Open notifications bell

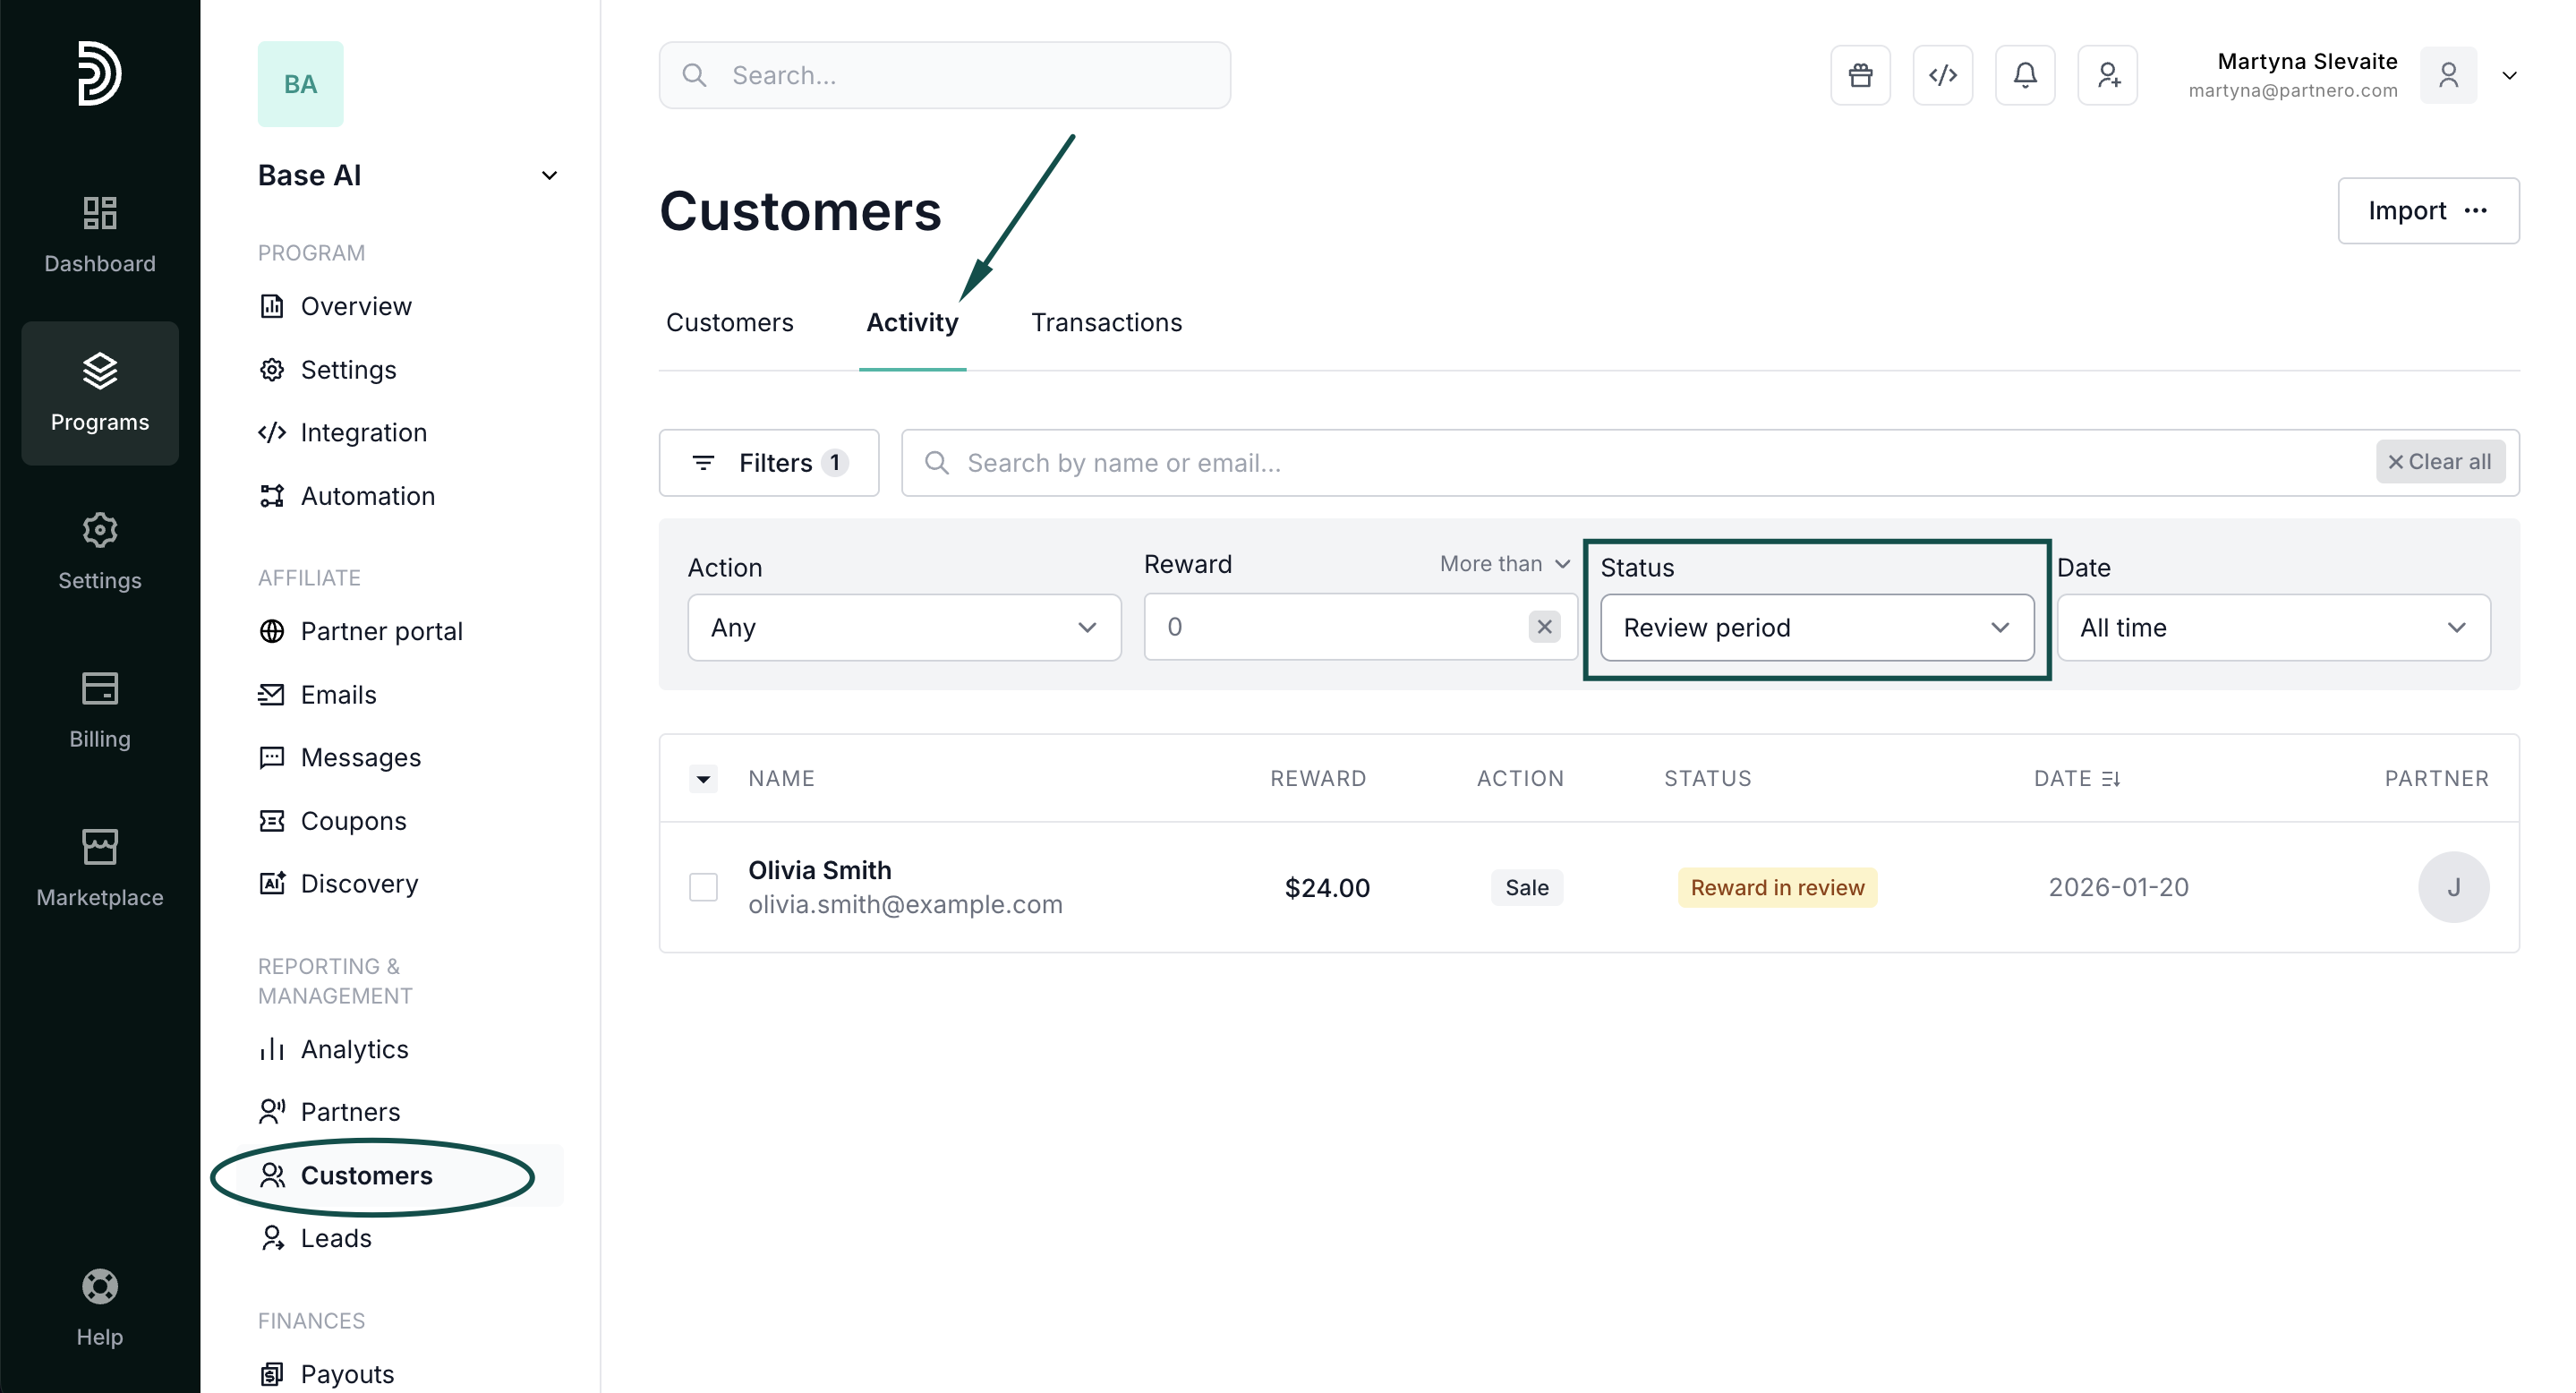click(2025, 75)
